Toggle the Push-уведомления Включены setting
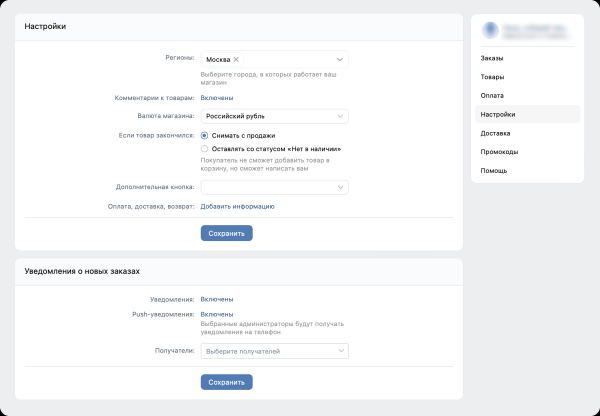 217,314
